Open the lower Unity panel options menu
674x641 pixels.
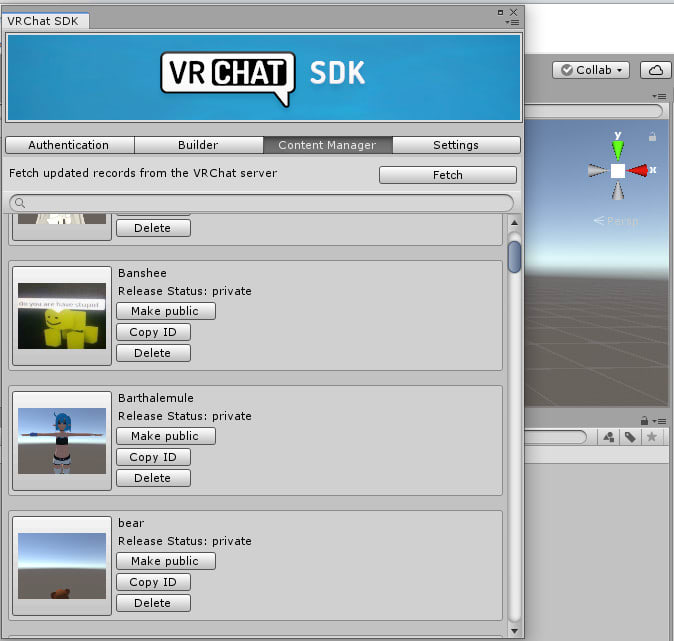pos(659,421)
